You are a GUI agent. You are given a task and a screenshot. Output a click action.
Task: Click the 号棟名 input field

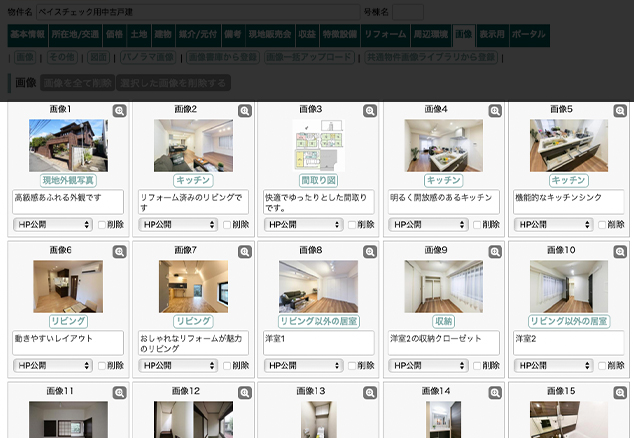pos(408,12)
